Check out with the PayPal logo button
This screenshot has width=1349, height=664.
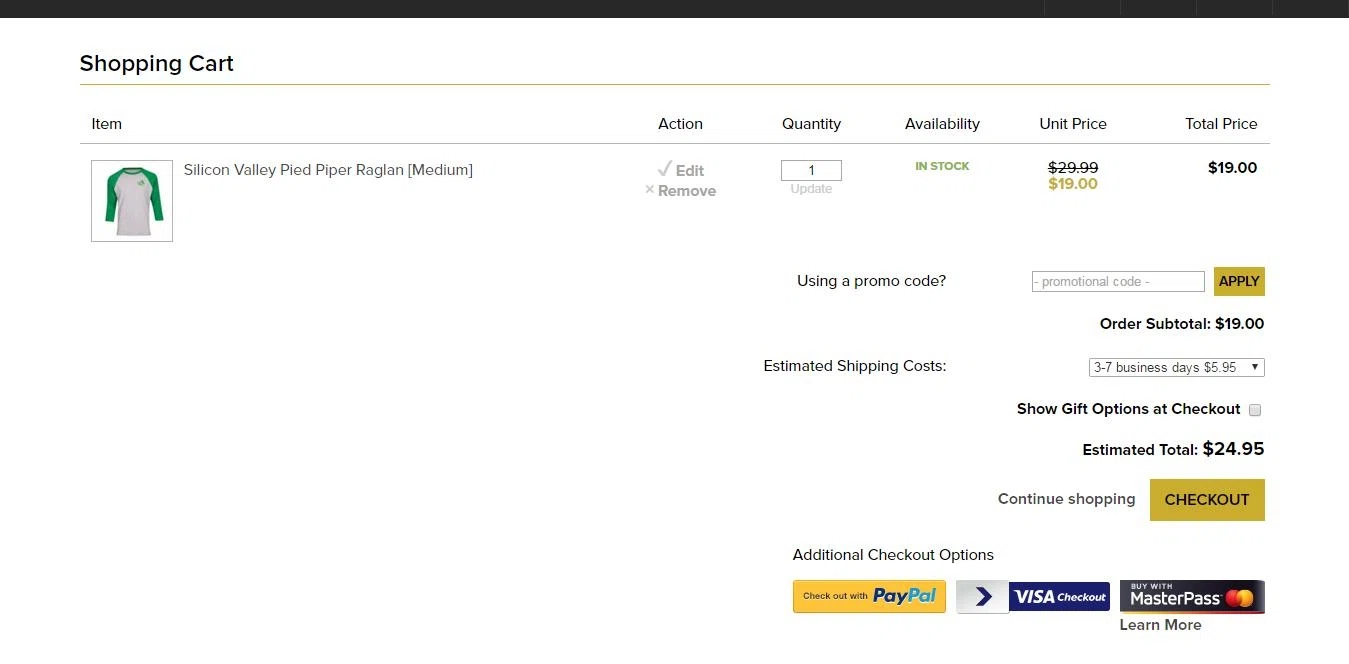click(869, 596)
